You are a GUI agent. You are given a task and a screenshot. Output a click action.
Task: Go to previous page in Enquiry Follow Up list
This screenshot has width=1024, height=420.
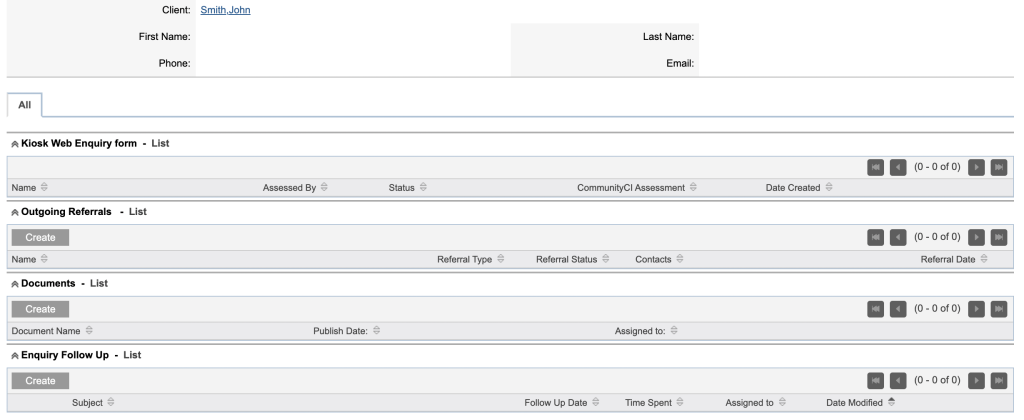[898, 380]
